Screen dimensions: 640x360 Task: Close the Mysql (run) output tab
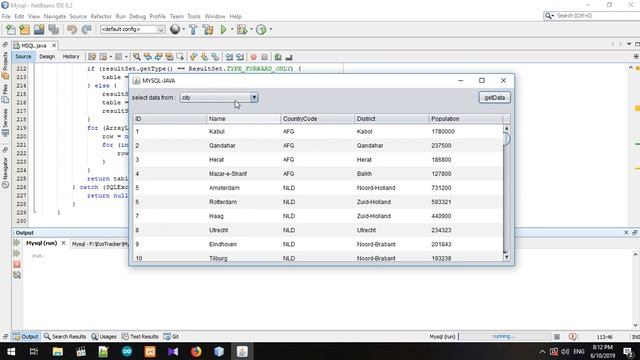click(x=63, y=243)
